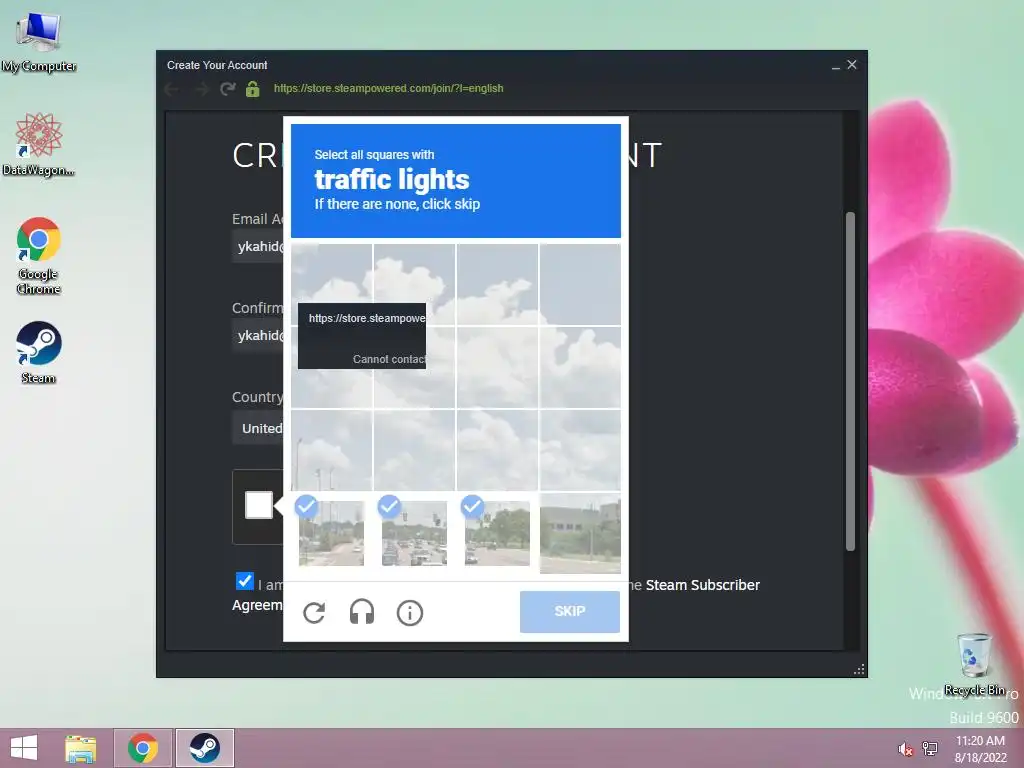
Task: Click the Steam Subscriber Agreement link
Action: [x=703, y=585]
